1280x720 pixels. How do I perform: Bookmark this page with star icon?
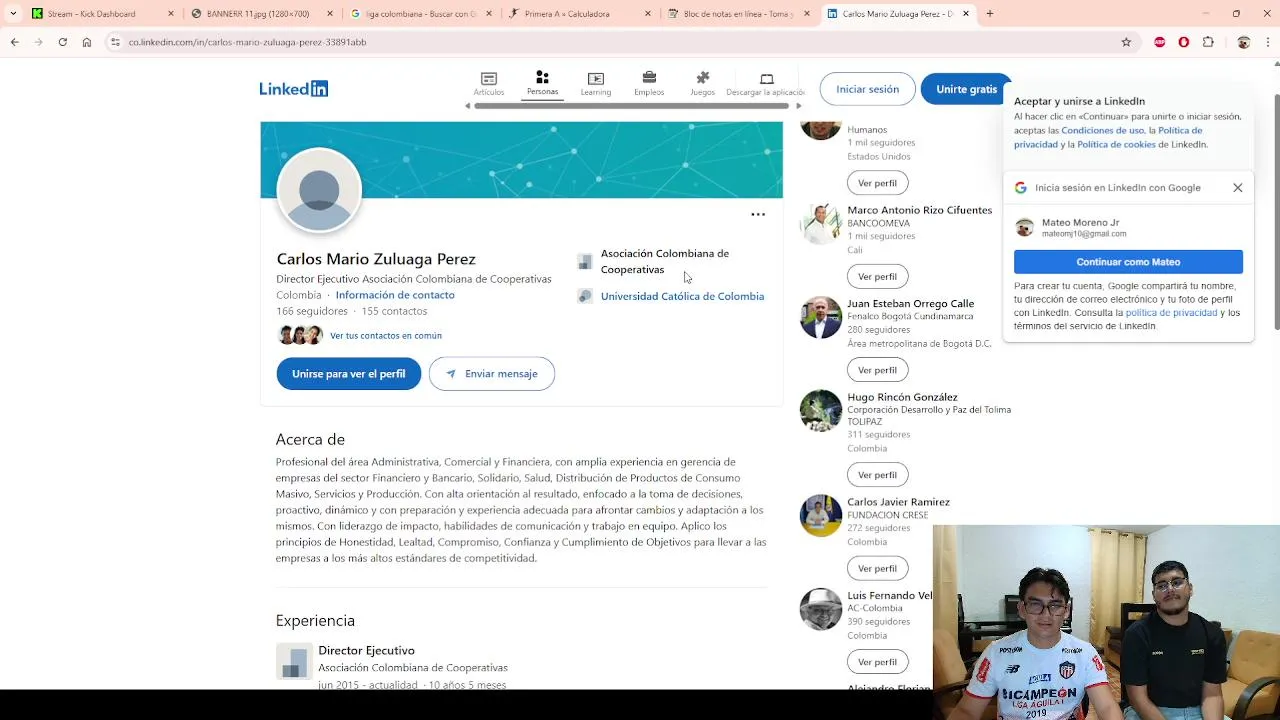tap(1126, 42)
